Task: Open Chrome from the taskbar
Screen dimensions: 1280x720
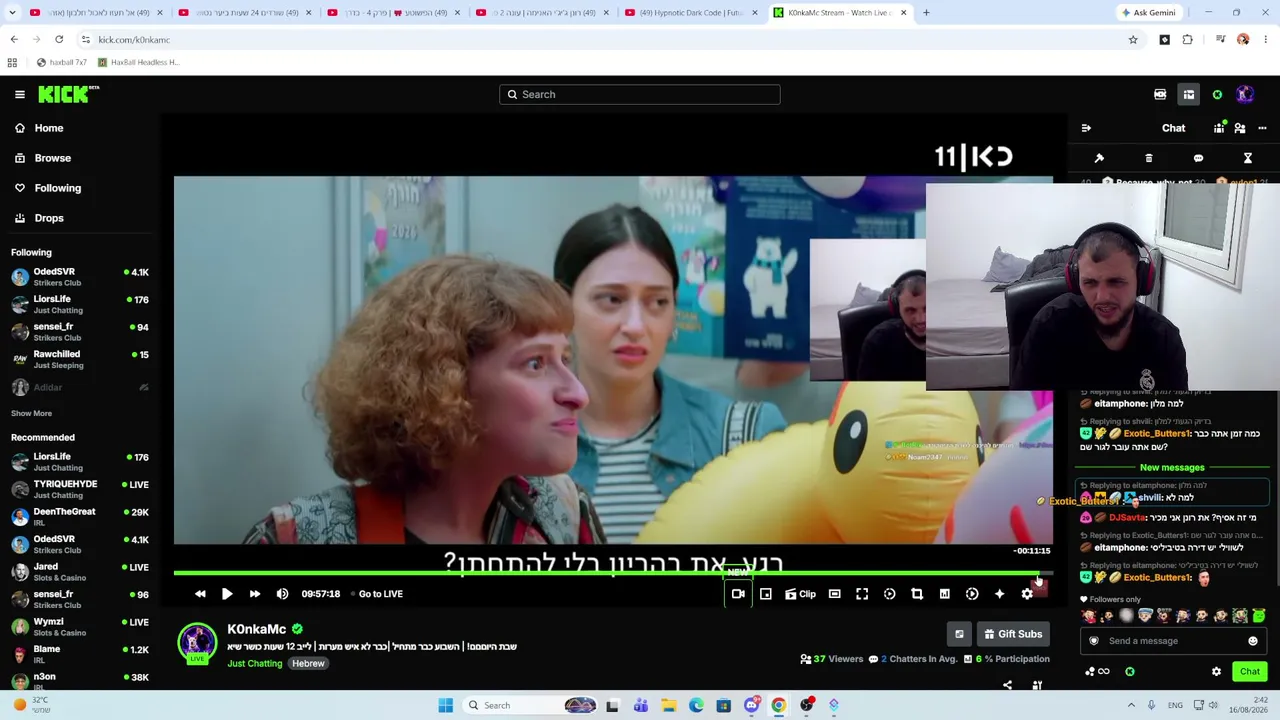Action: point(778,705)
